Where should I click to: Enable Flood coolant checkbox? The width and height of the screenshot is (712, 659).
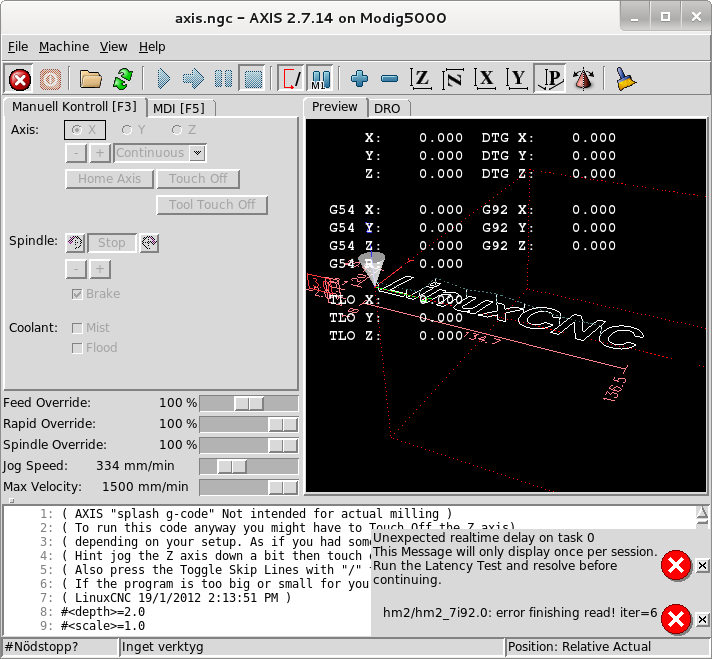pos(94,348)
